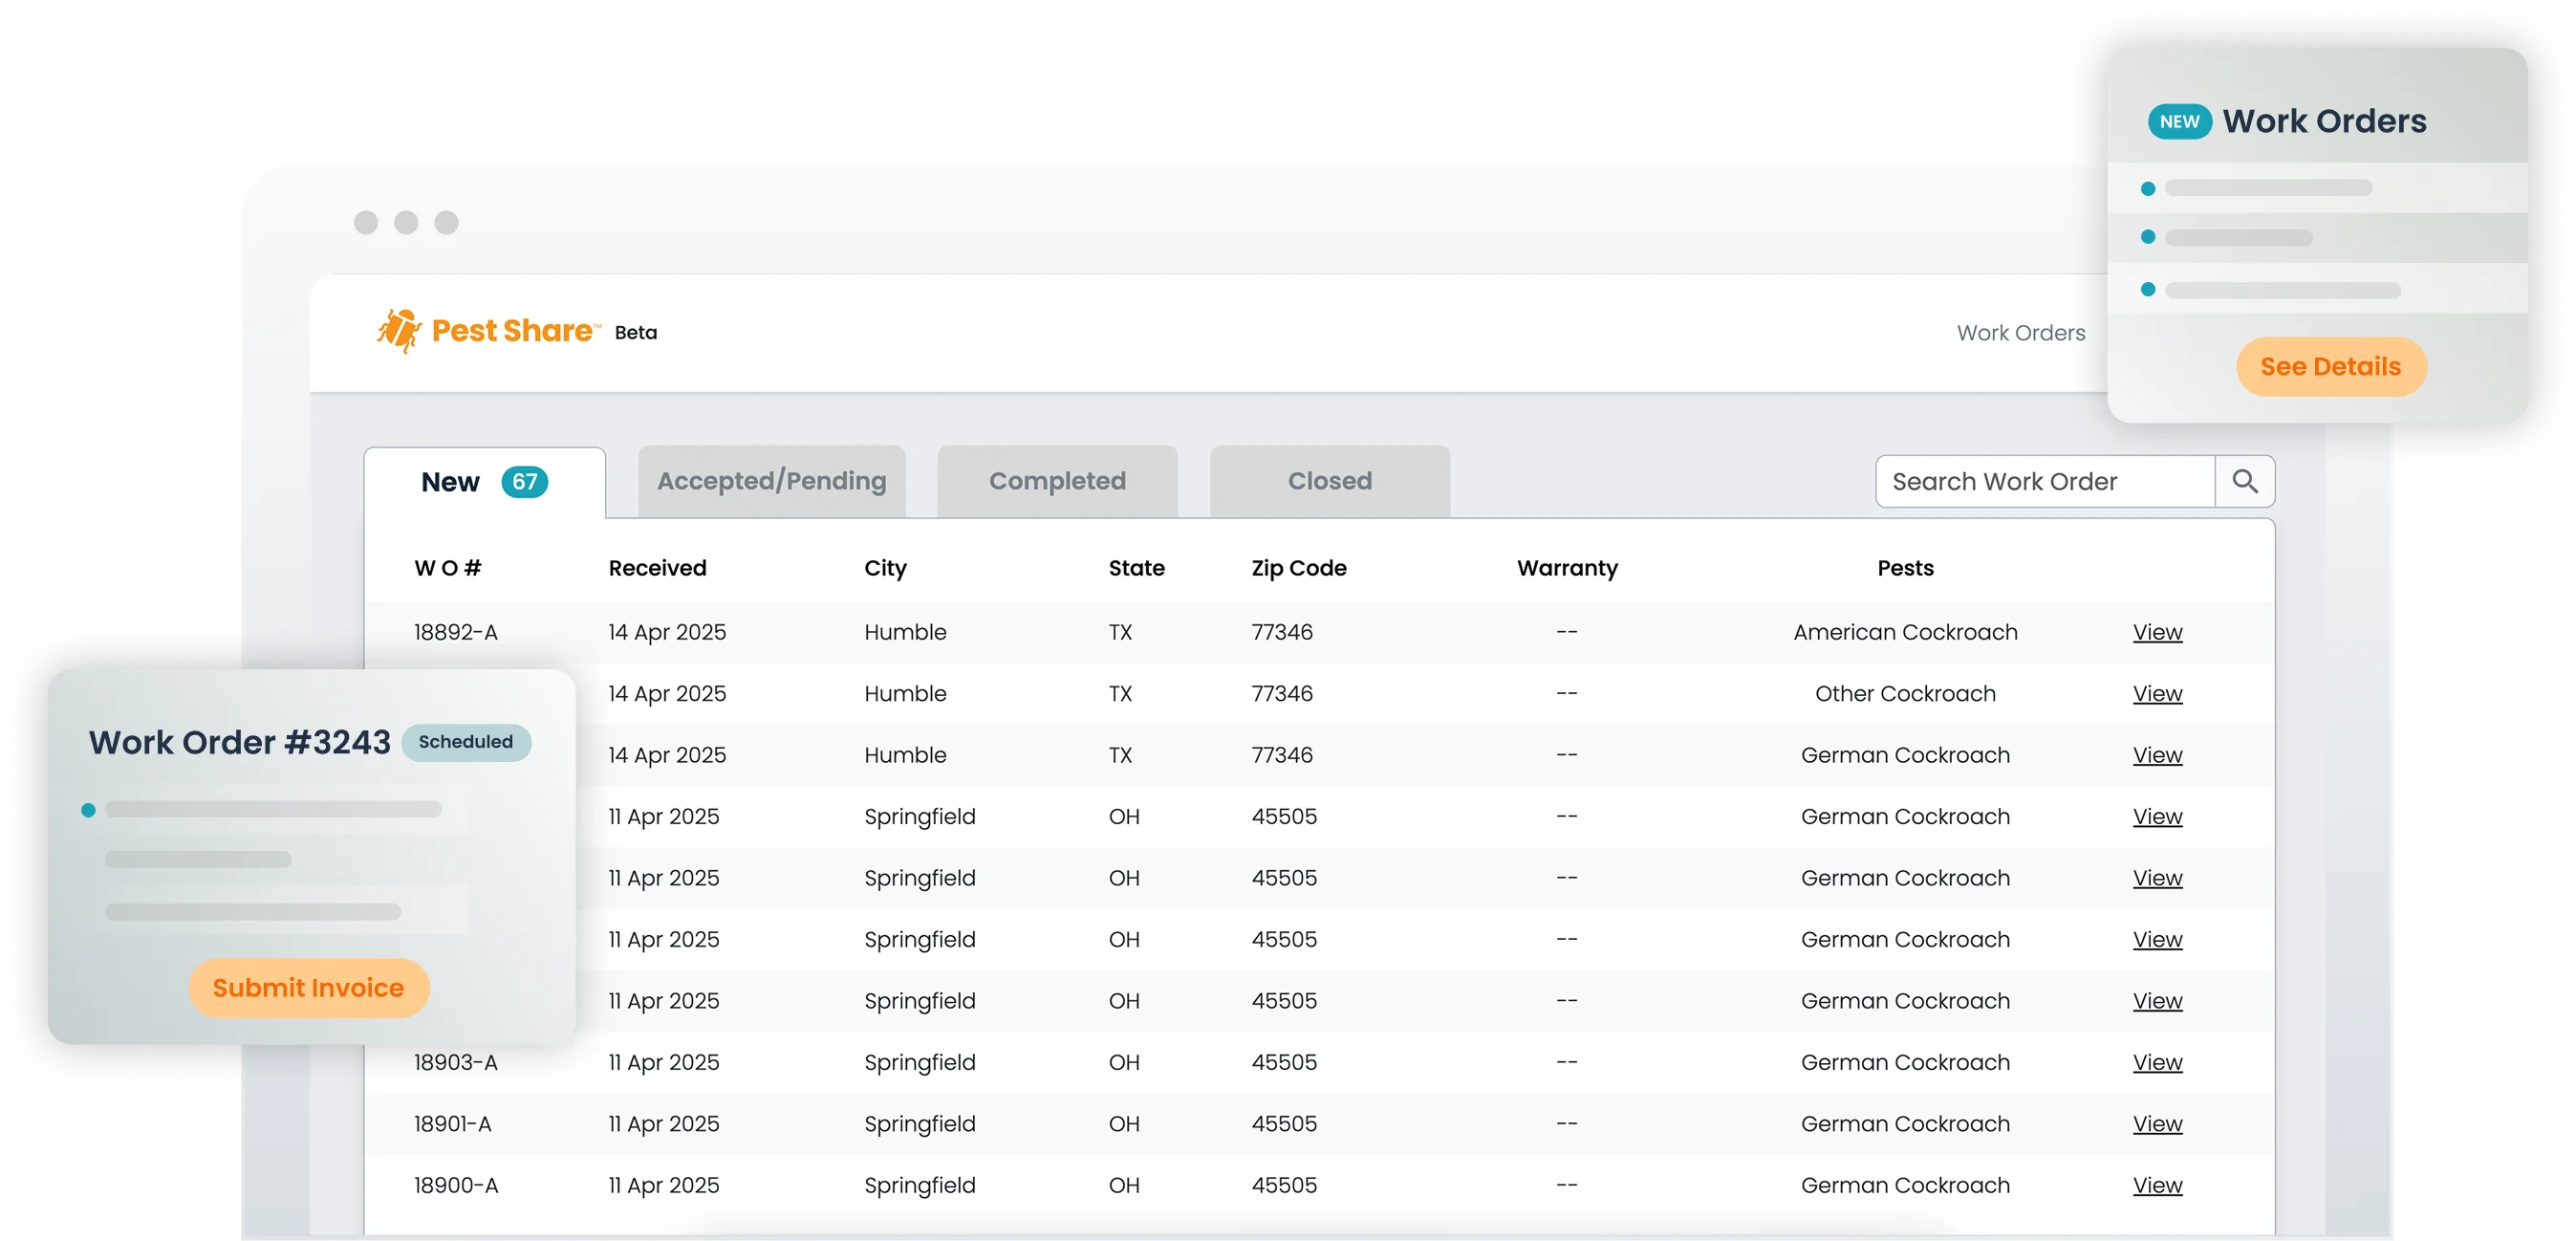View work order 18900-A
The image size is (2576, 1241).
(2157, 1186)
